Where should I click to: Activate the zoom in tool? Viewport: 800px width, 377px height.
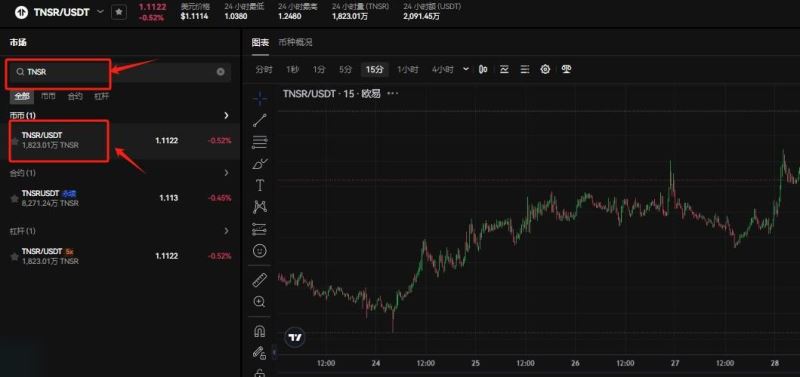260,301
